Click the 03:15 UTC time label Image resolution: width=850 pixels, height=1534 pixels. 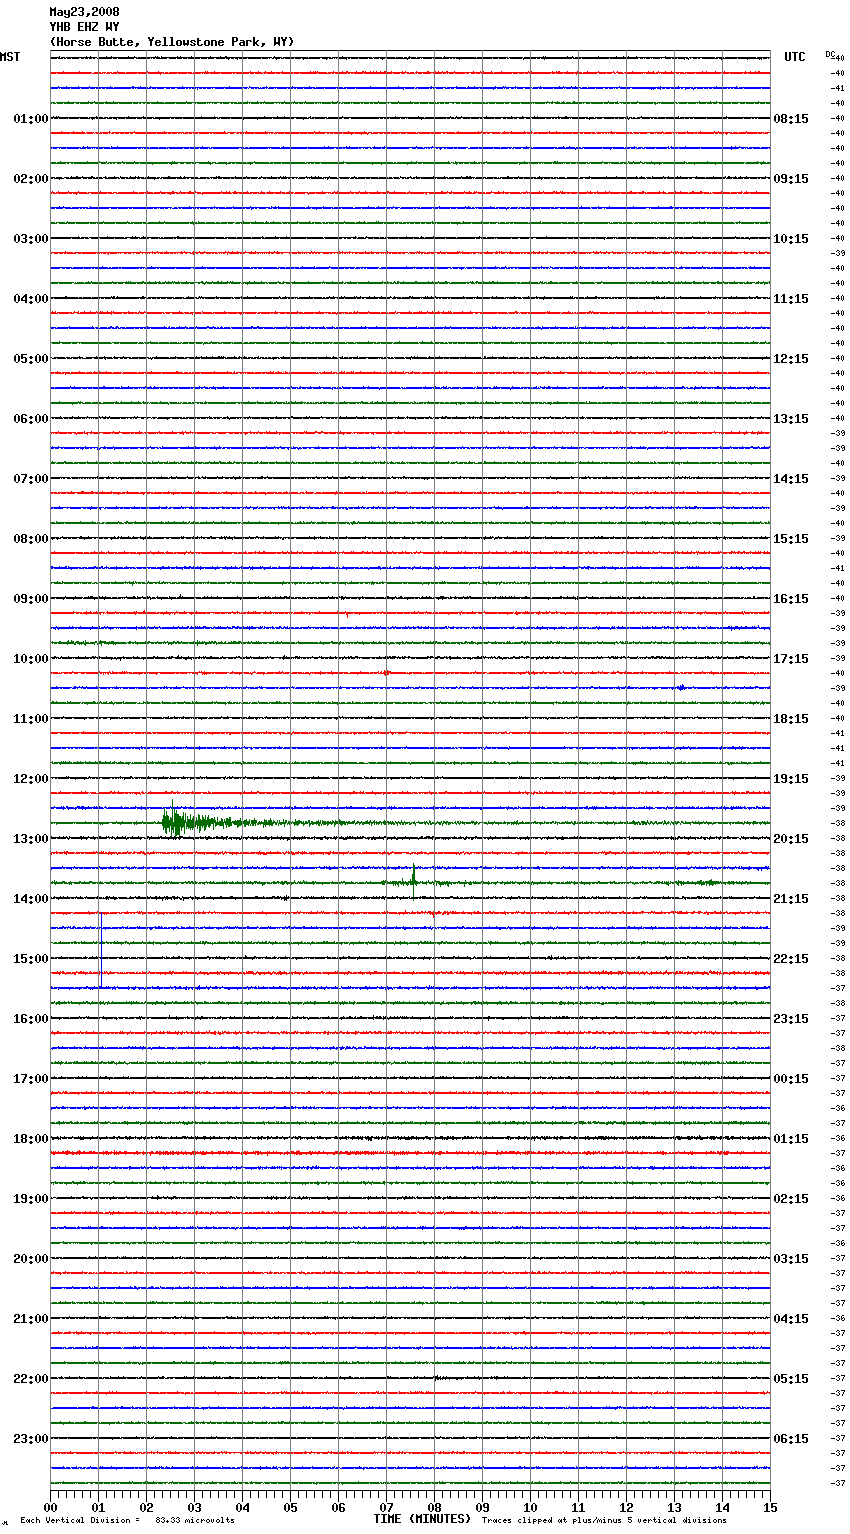791,1259
